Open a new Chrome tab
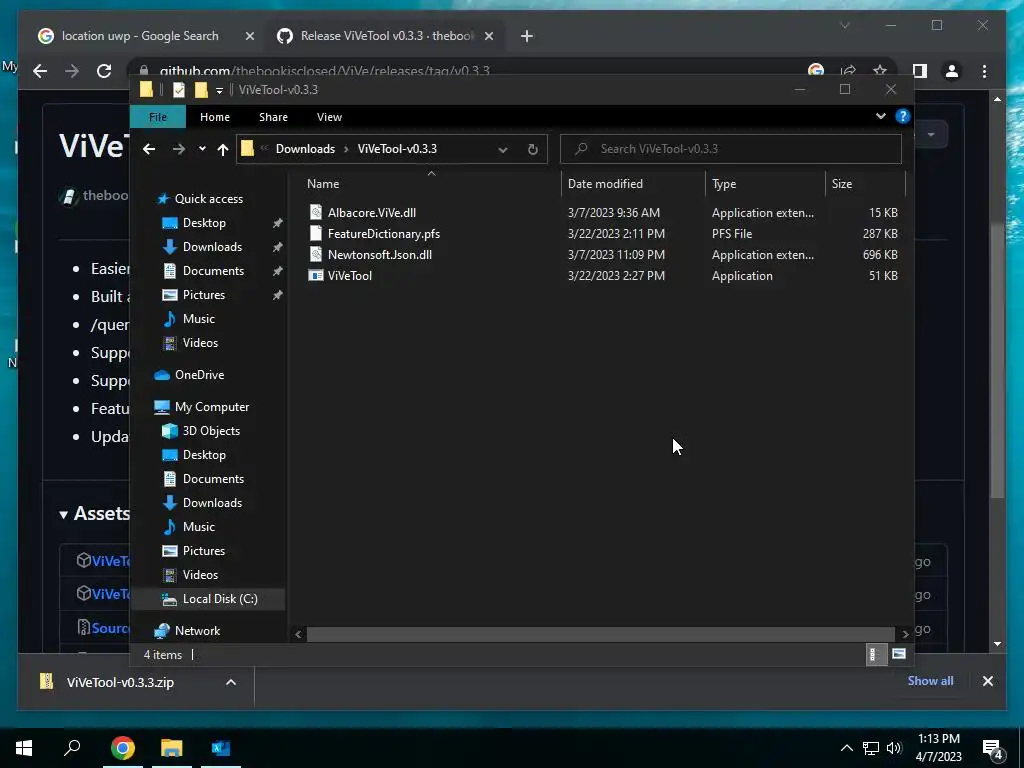This screenshot has height=768, width=1024. pos(527,37)
